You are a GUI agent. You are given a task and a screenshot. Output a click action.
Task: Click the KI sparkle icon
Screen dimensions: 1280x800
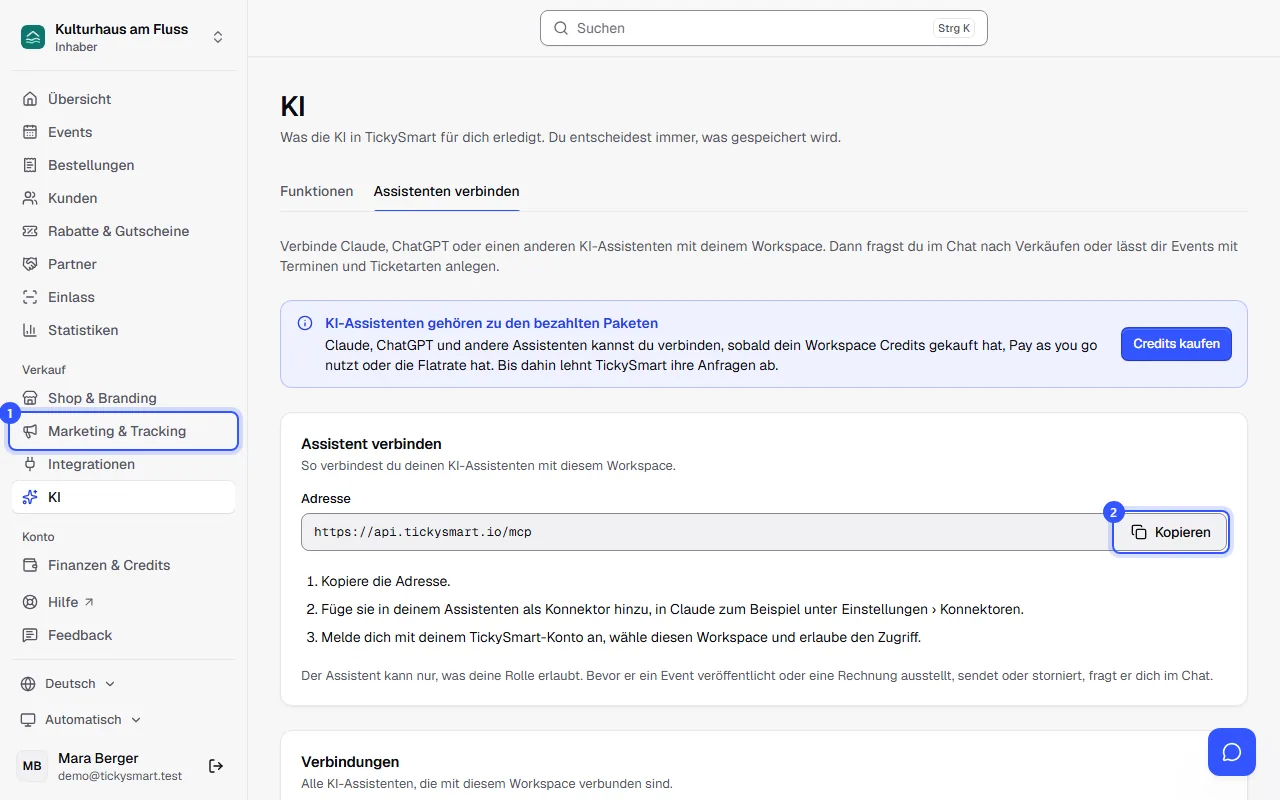point(30,497)
